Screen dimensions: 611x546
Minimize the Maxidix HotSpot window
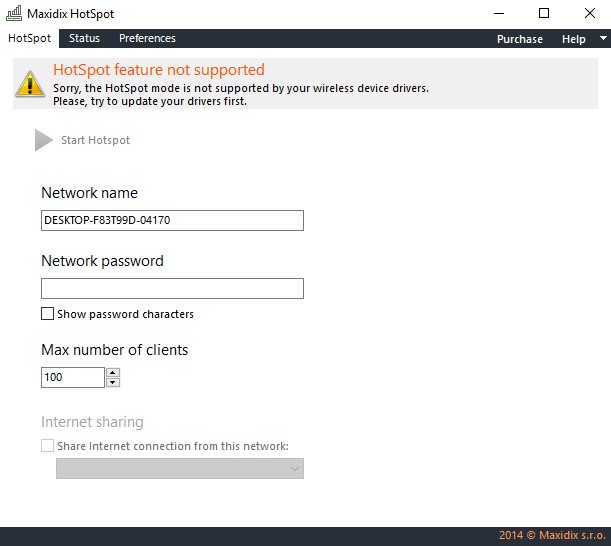coord(499,14)
